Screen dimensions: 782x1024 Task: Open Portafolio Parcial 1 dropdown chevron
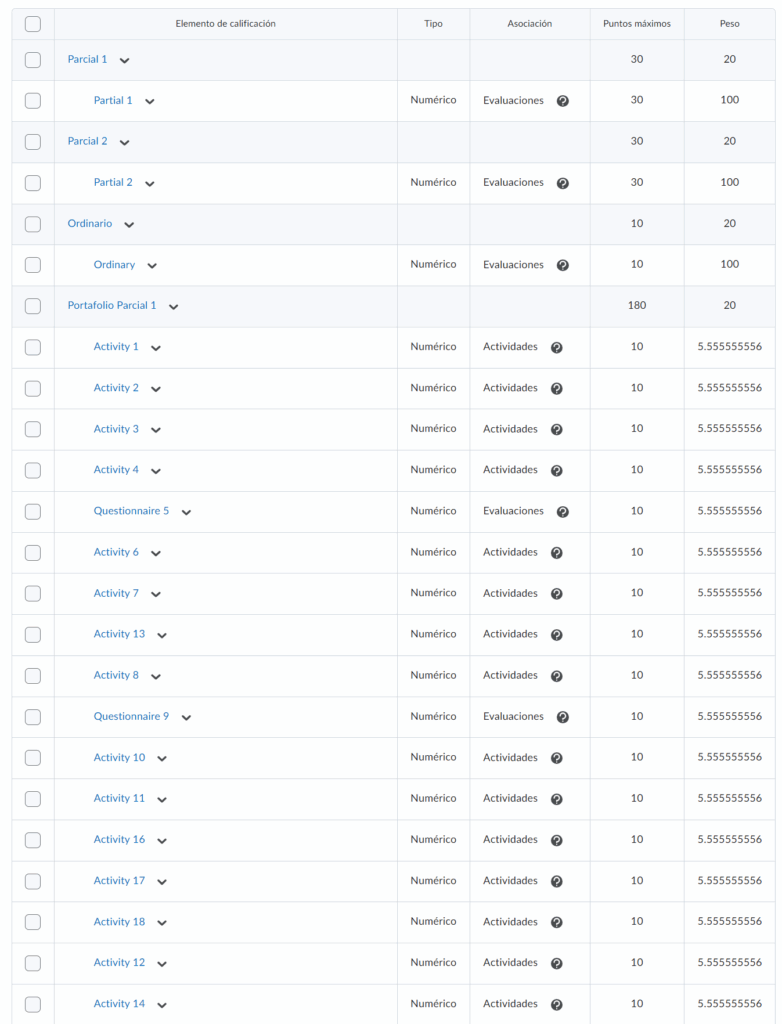pos(173,306)
